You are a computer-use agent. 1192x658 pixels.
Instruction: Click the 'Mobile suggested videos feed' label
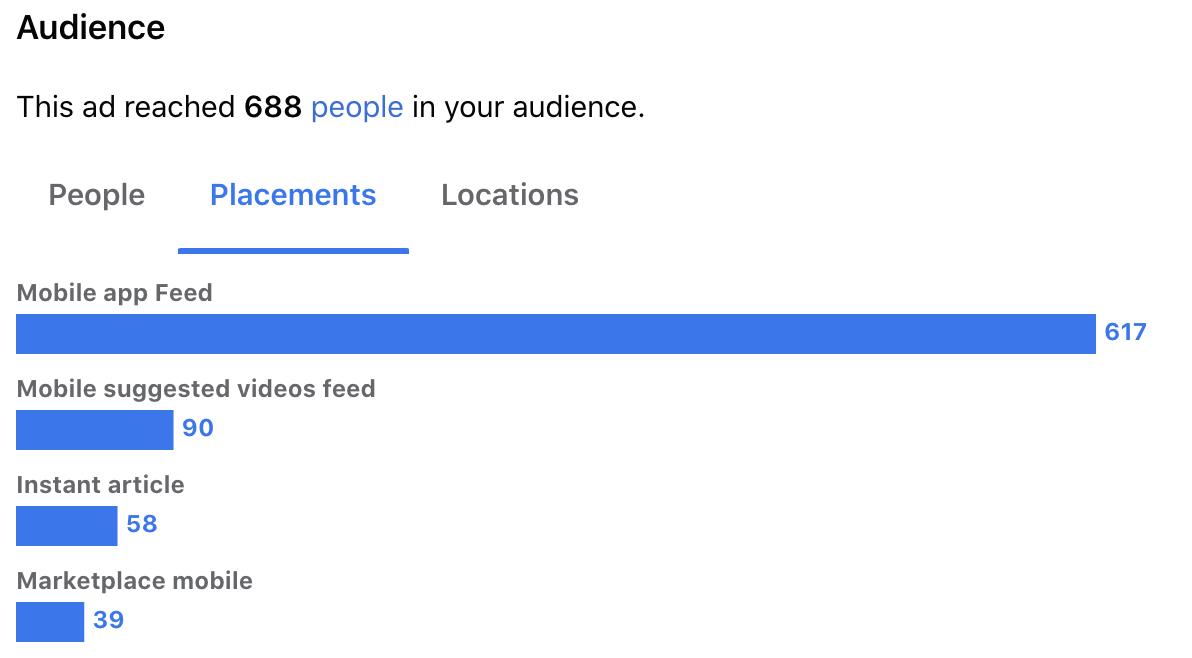pyautogui.click(x=196, y=389)
